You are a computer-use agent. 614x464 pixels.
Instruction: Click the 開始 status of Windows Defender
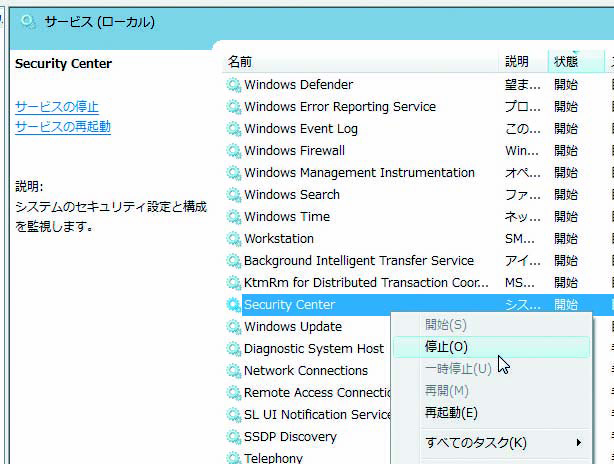566,85
